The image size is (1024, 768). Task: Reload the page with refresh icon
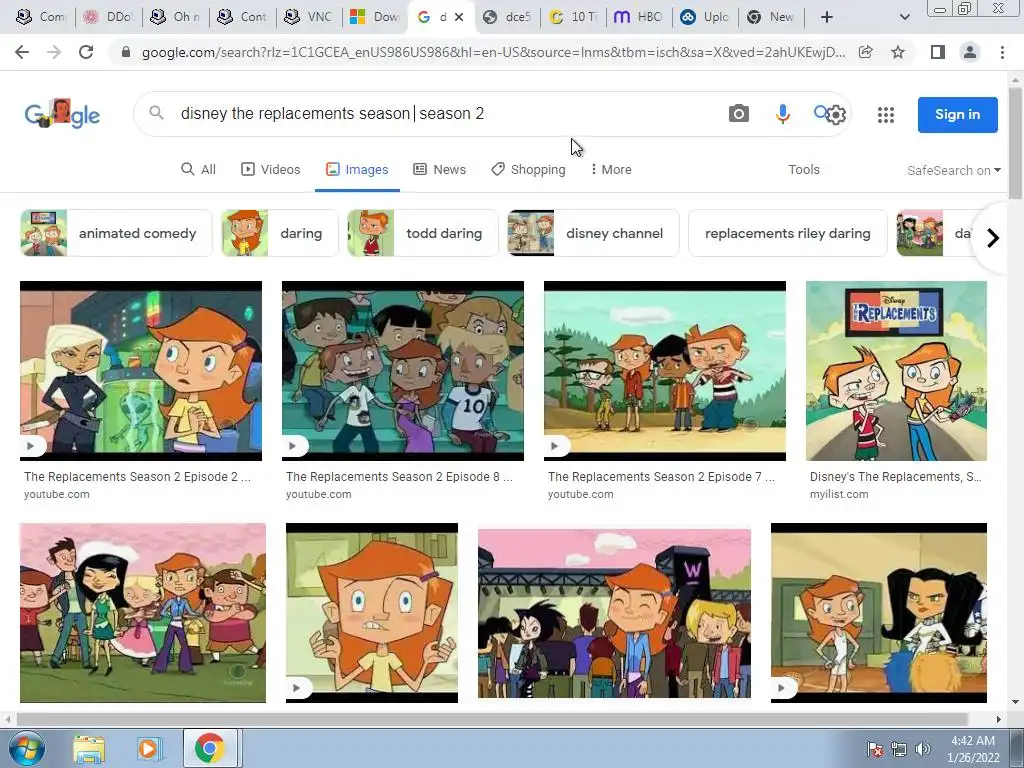point(86,52)
